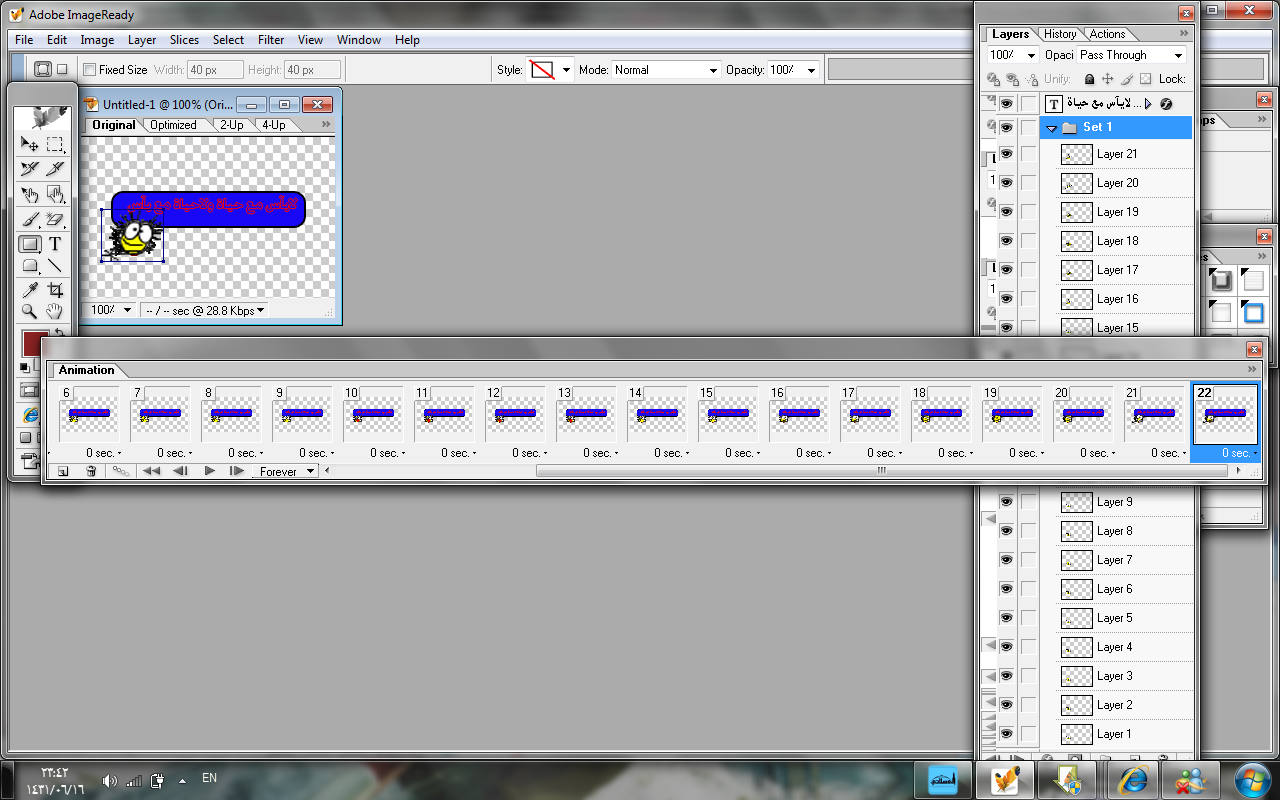Select the Zoom magnifier tool
Image resolution: width=1280 pixels, height=800 pixels.
tap(30, 312)
